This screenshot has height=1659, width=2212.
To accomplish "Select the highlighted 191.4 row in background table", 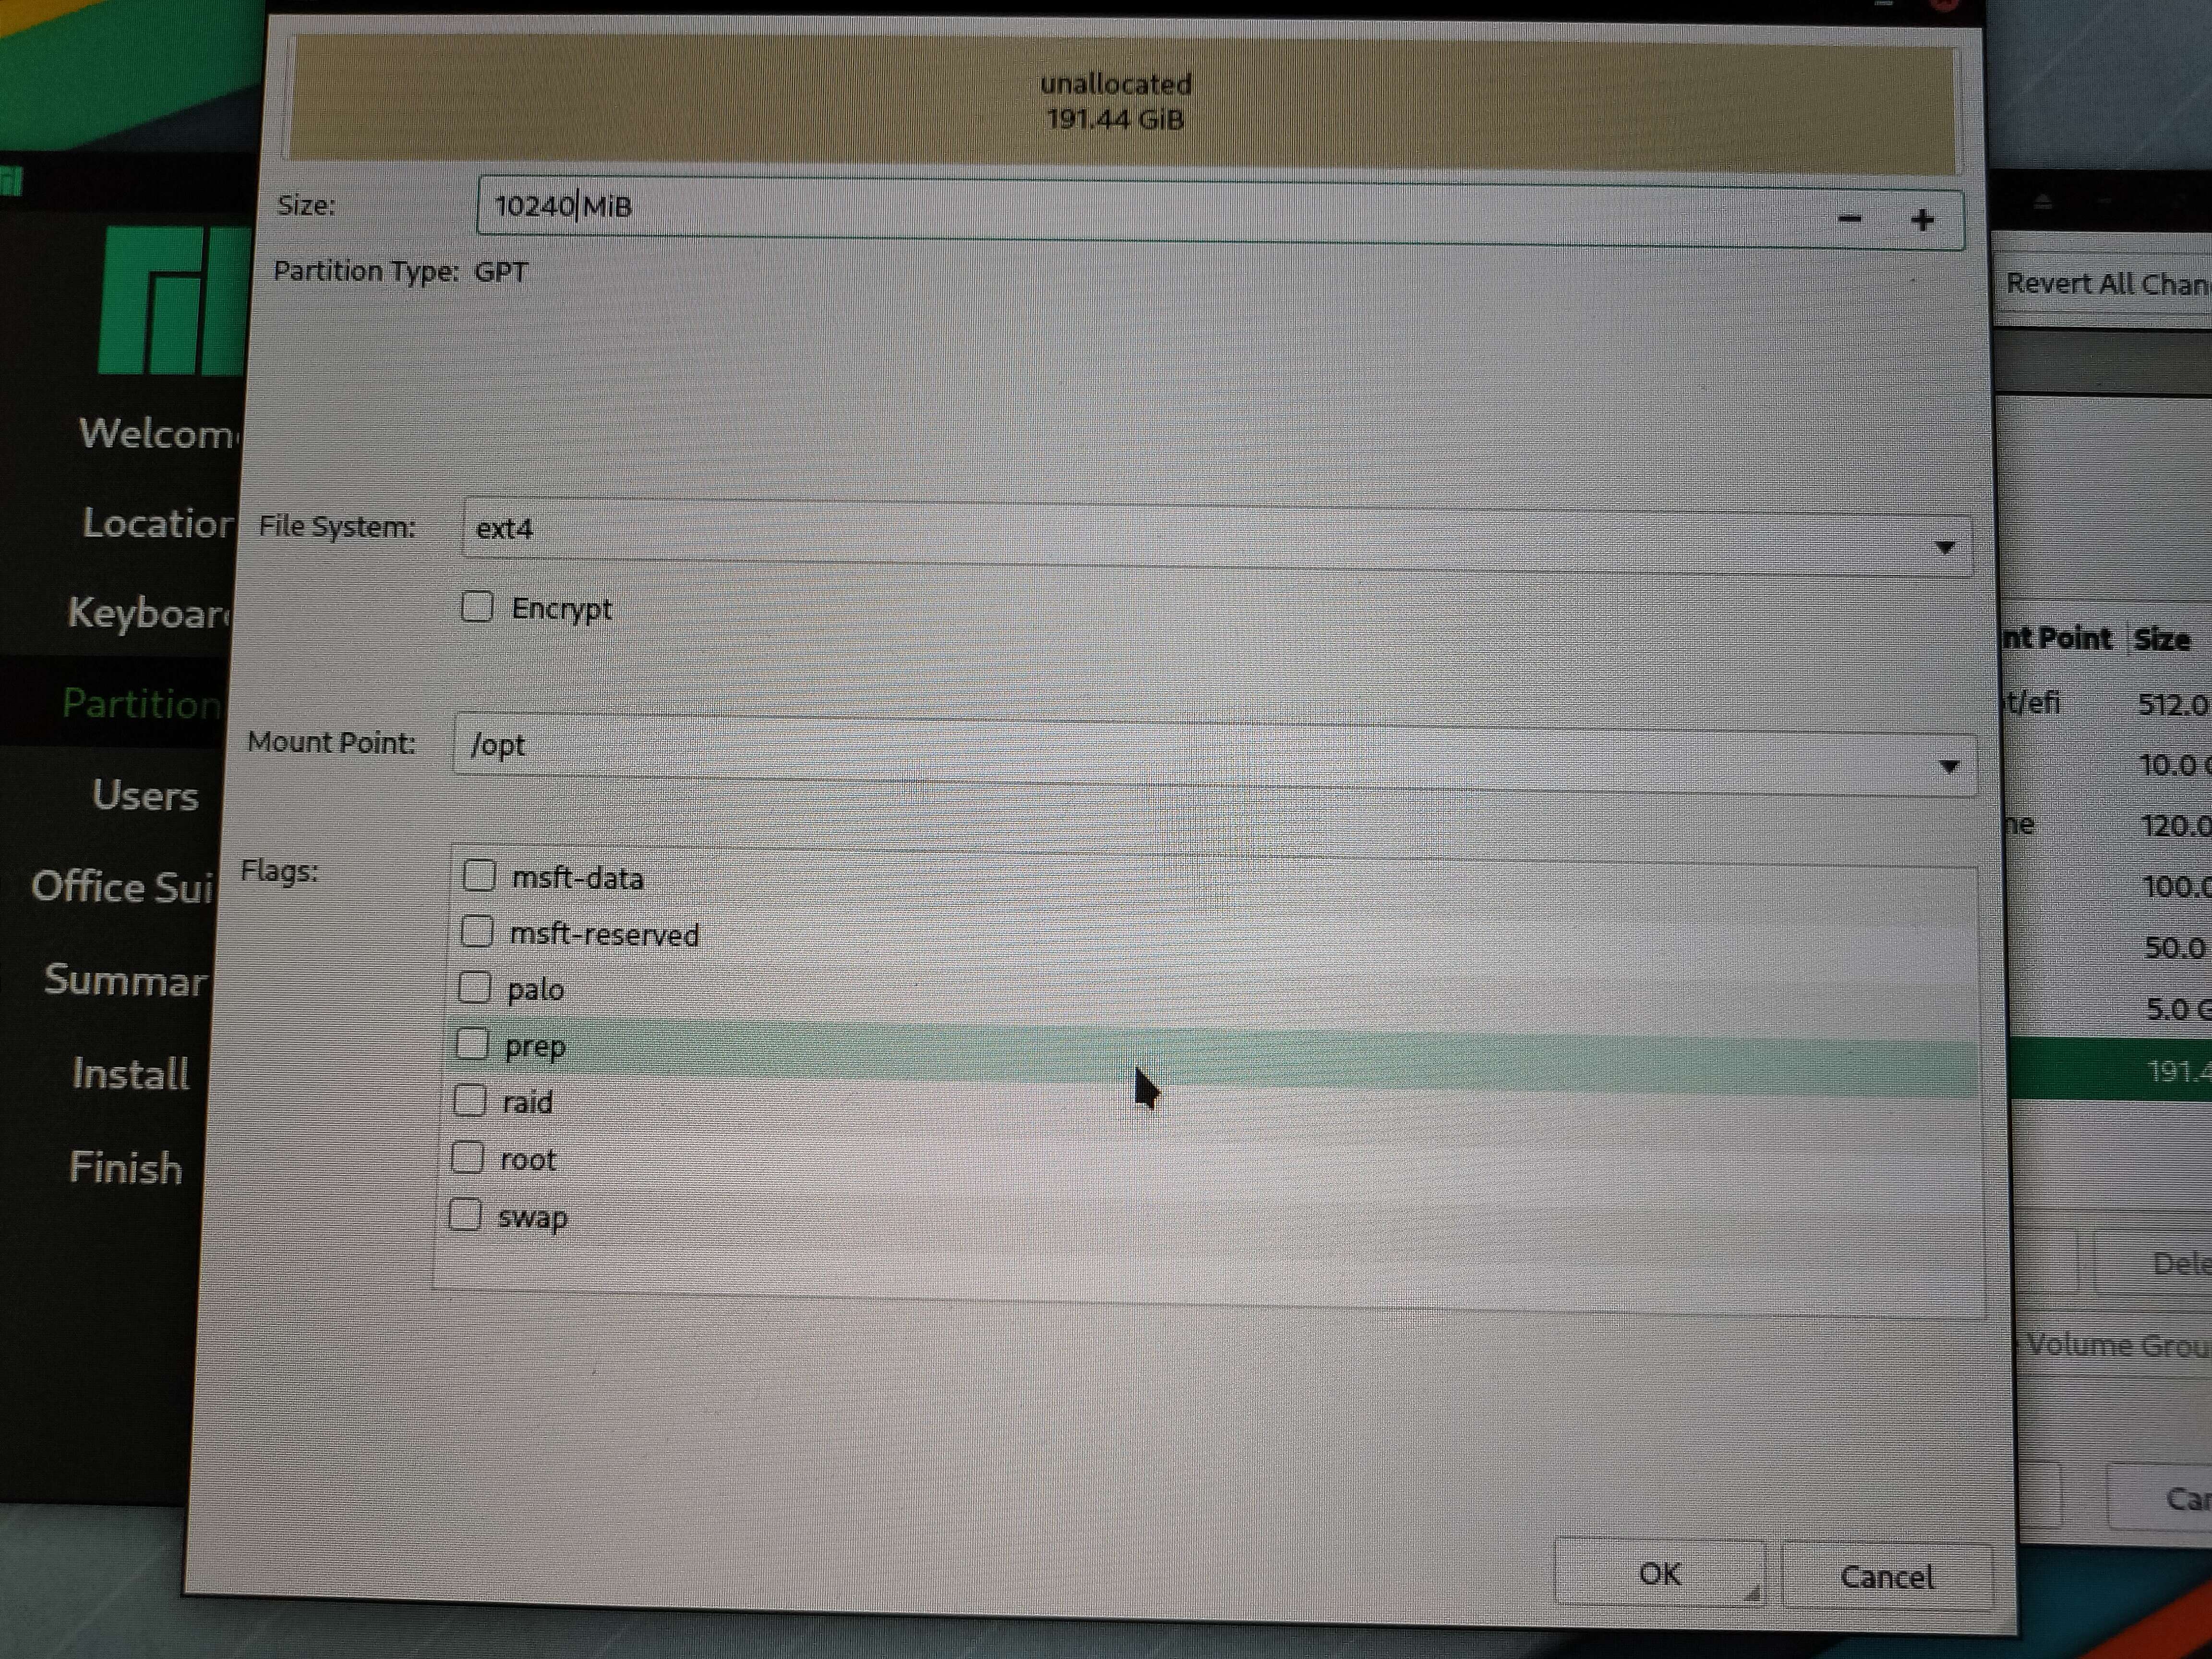I will 2112,1071.
